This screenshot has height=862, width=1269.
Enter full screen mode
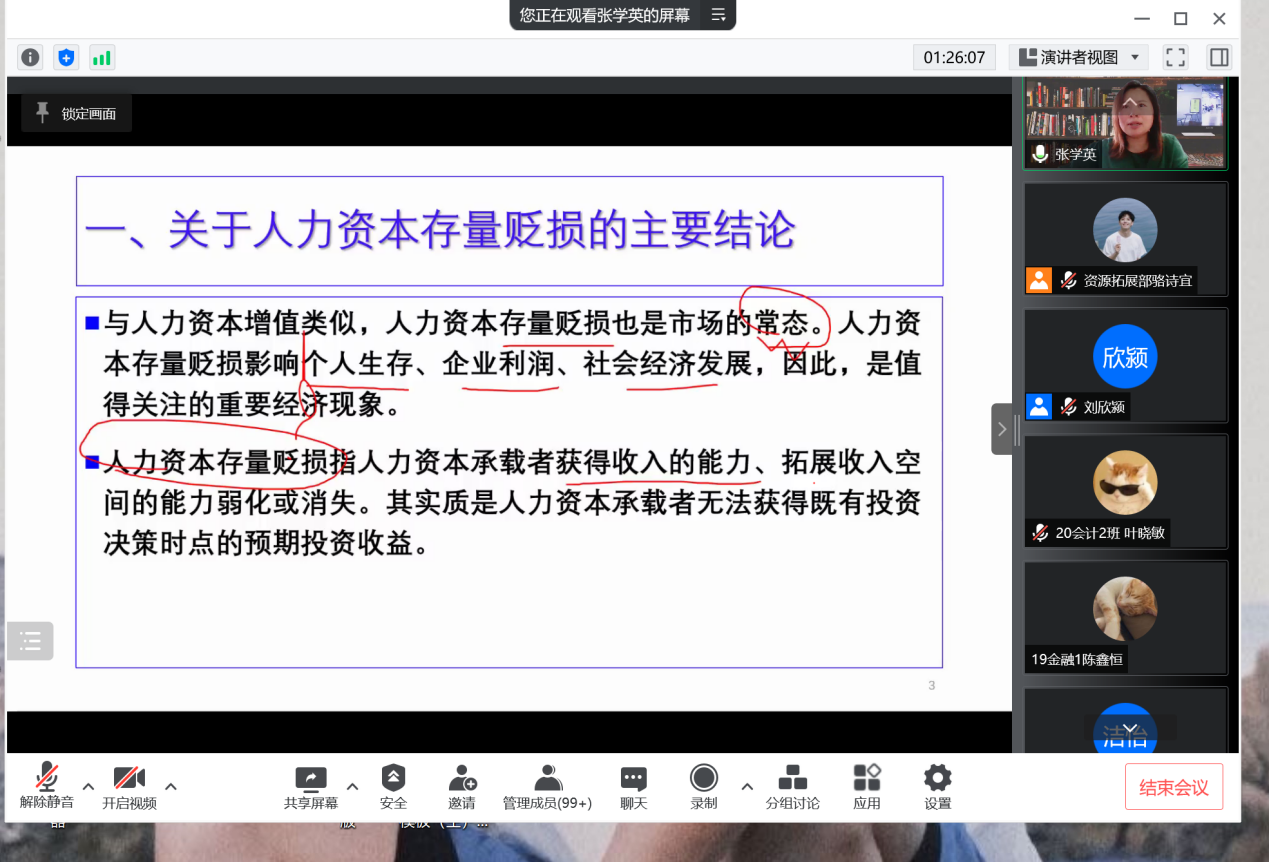tap(1176, 57)
